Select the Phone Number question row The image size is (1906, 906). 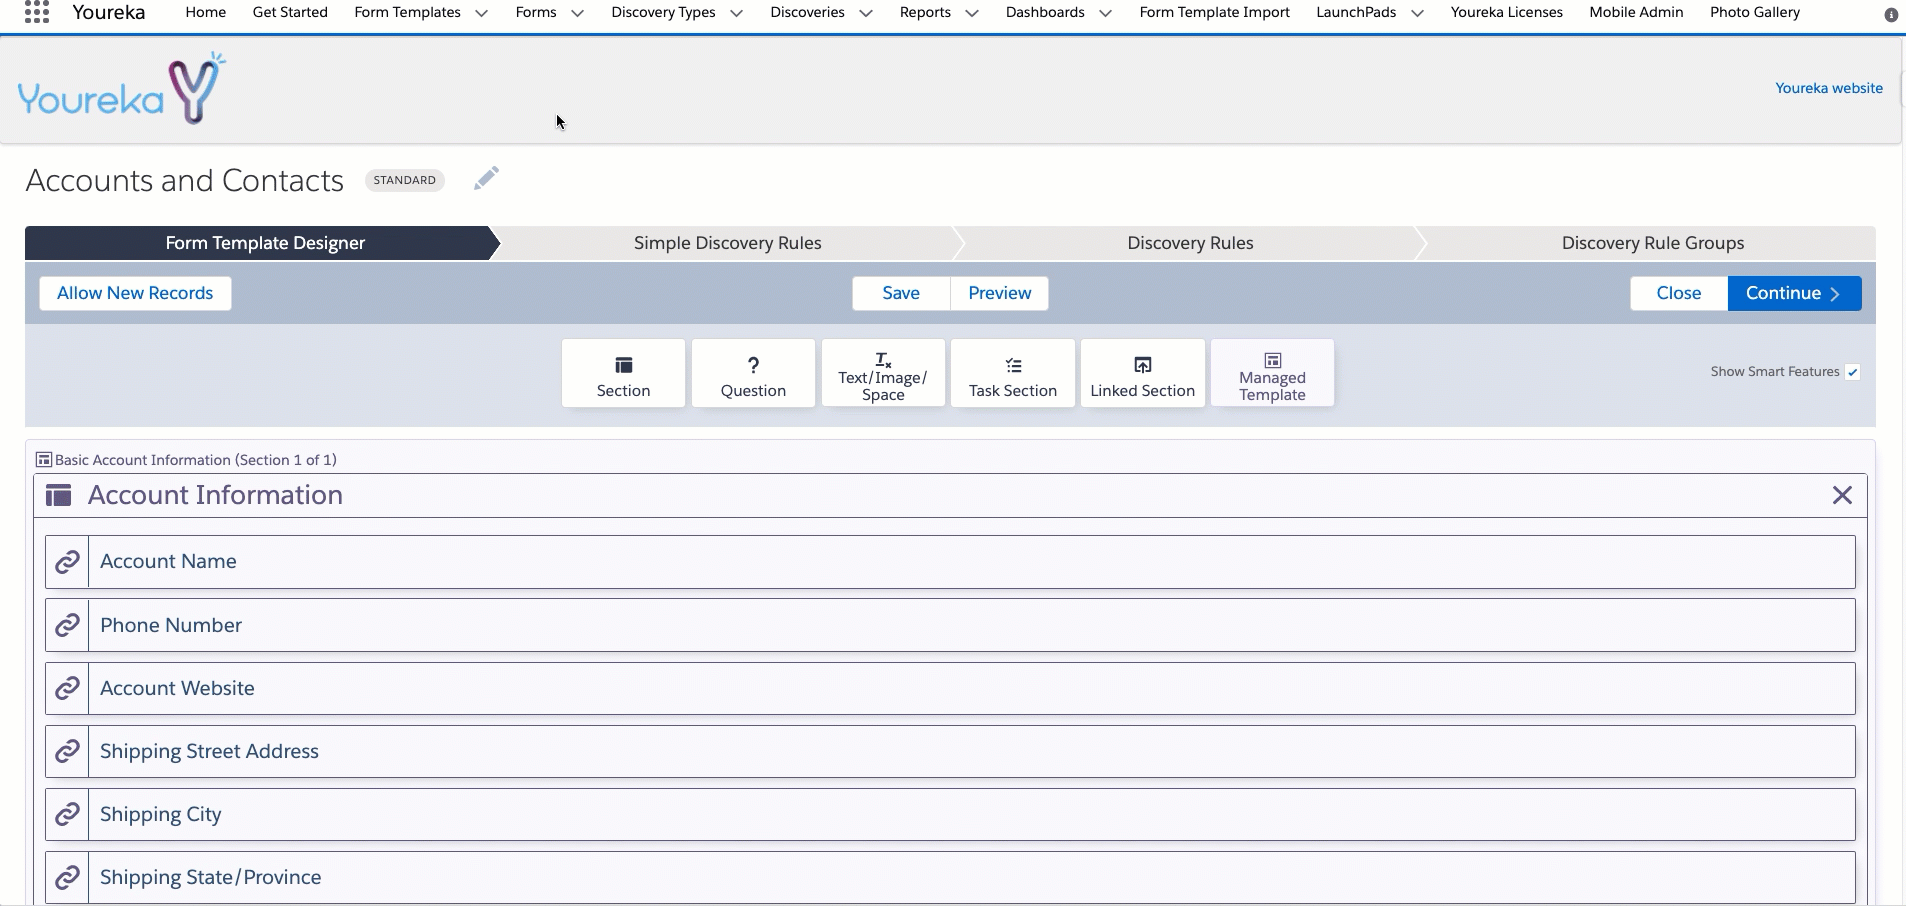pos(950,625)
